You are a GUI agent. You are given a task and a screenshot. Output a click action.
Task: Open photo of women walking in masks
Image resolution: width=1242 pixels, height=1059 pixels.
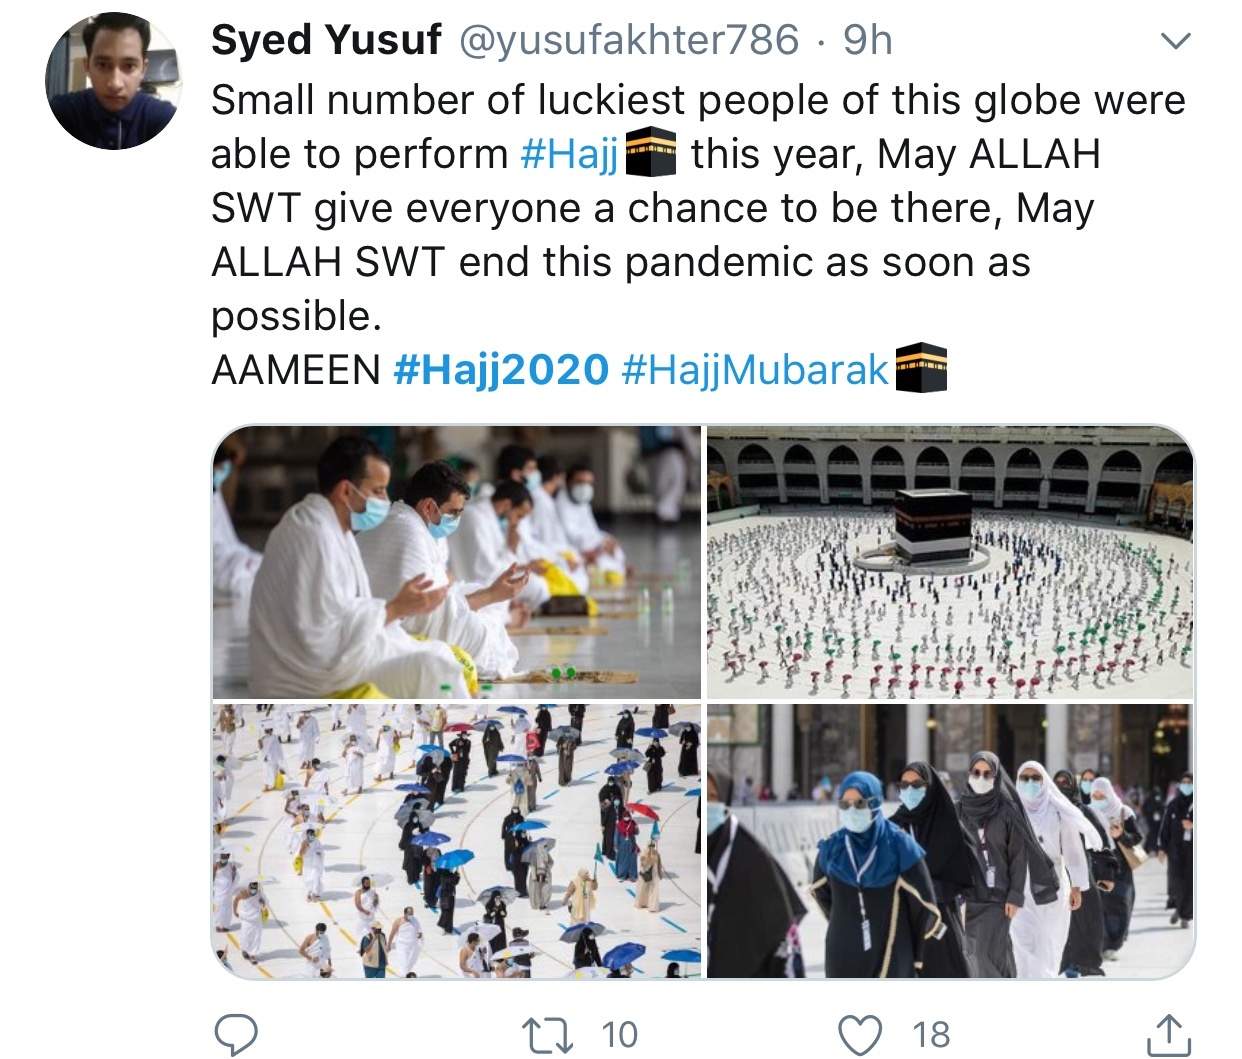[950, 840]
